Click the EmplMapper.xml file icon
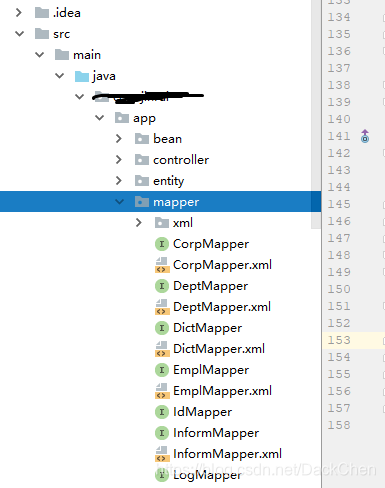Screen dimensions: 385x488 click(162, 391)
